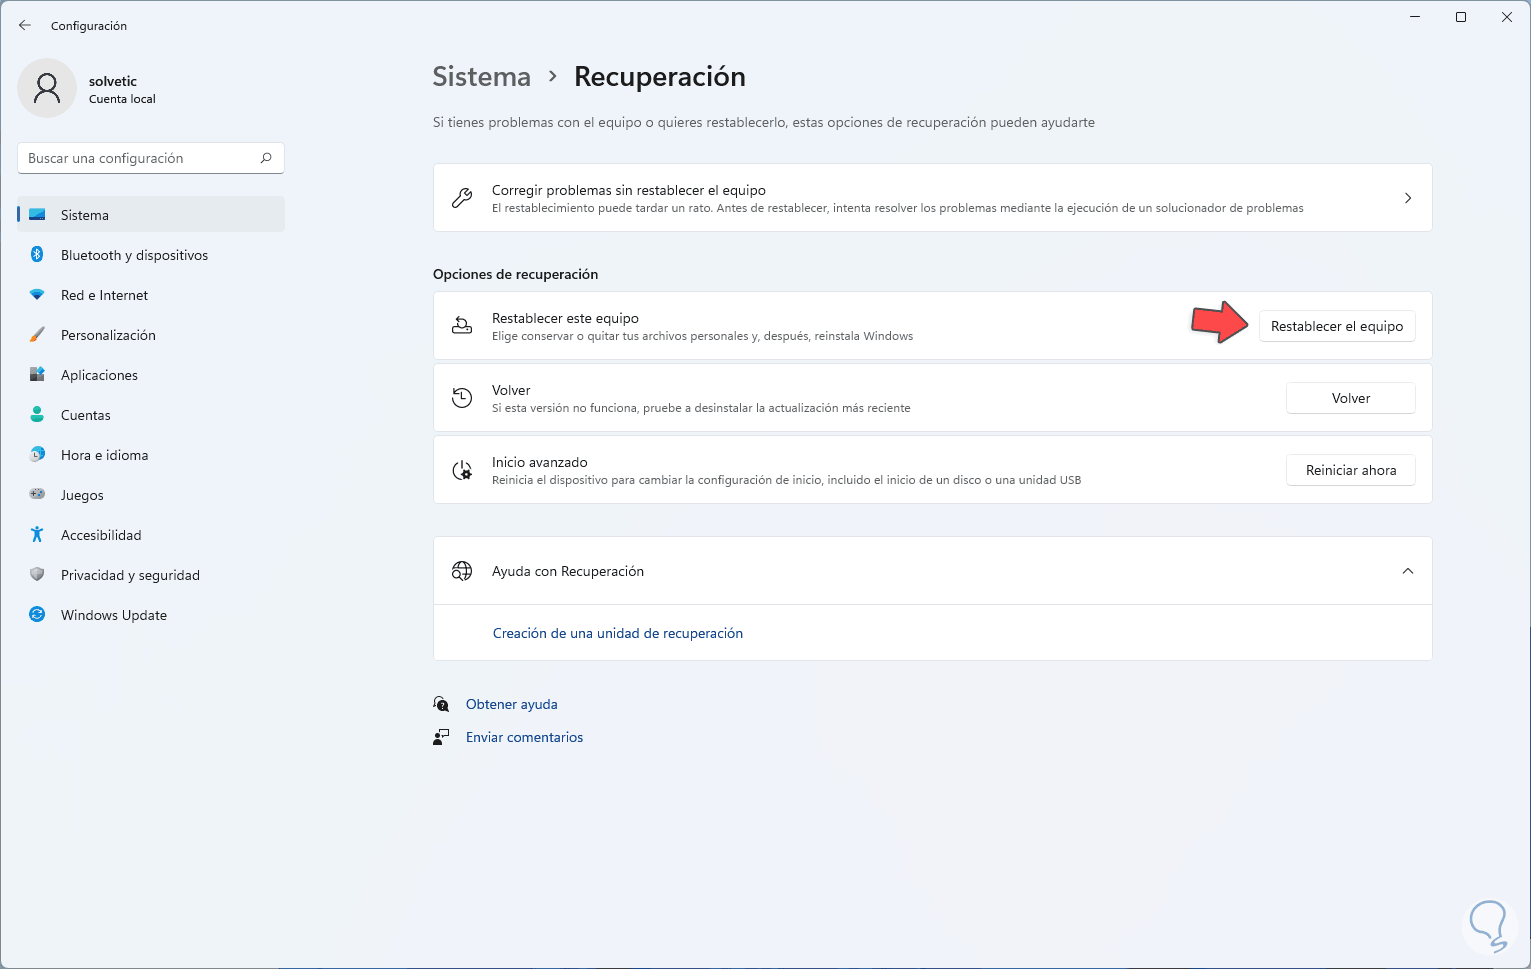
Task: Click the Juegos controller icon
Action: tap(37, 495)
